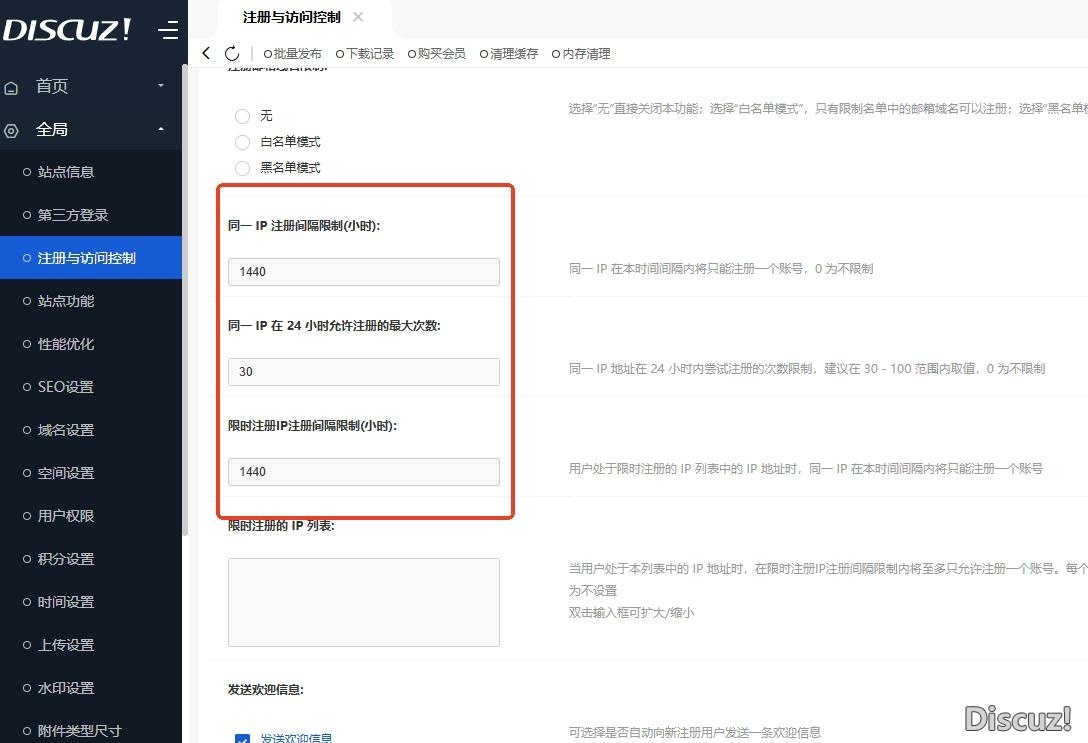Close the 注册与访问控制 tab

(358, 17)
